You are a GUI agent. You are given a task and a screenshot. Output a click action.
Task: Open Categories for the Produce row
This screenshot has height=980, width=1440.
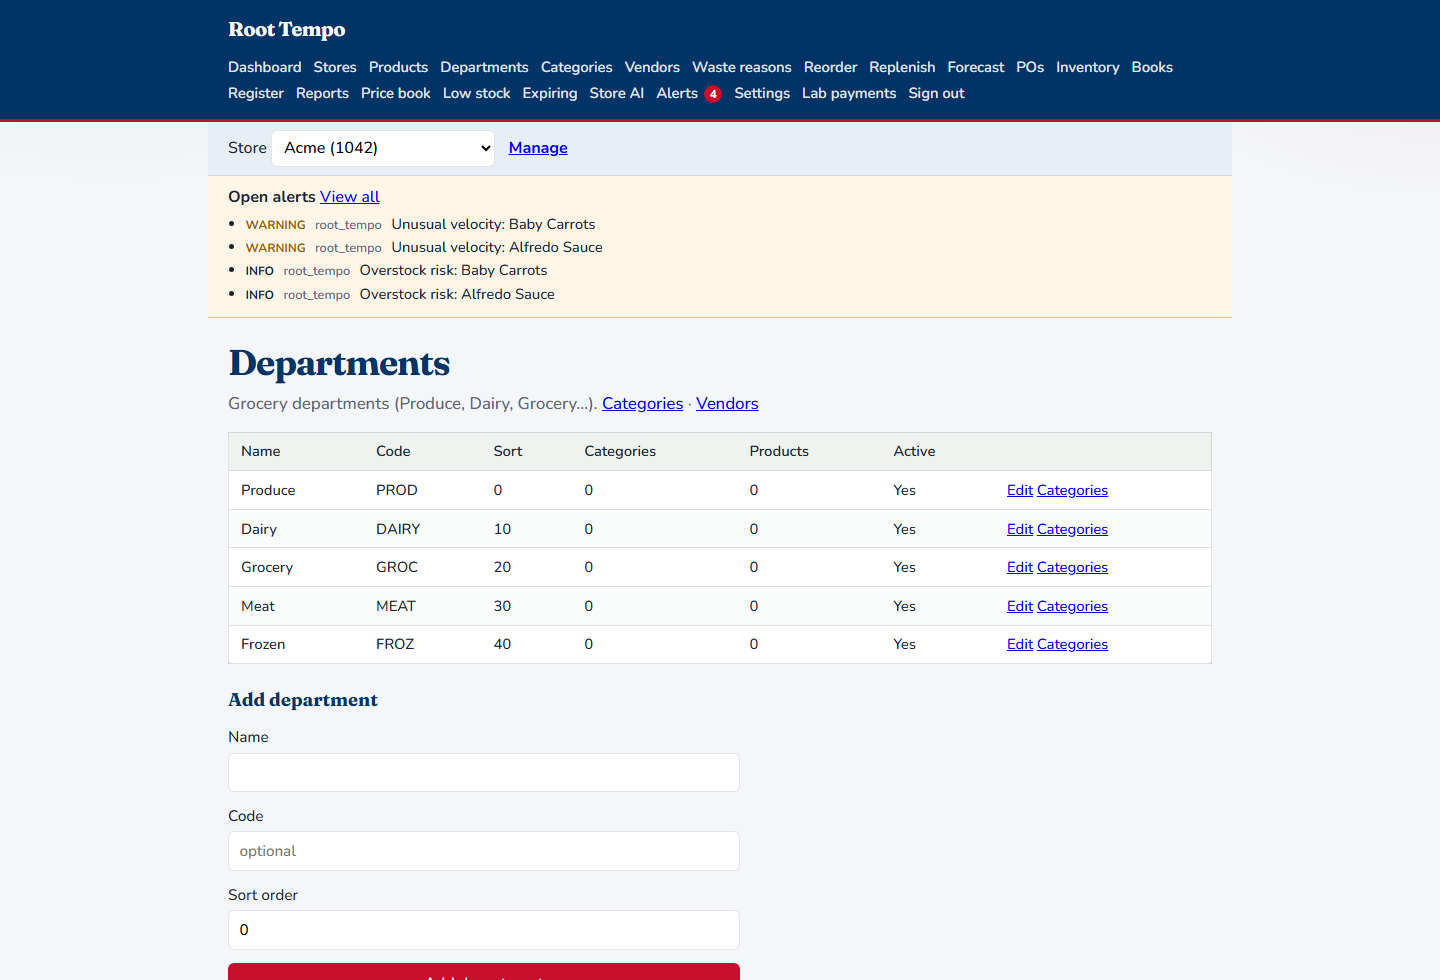1072,490
